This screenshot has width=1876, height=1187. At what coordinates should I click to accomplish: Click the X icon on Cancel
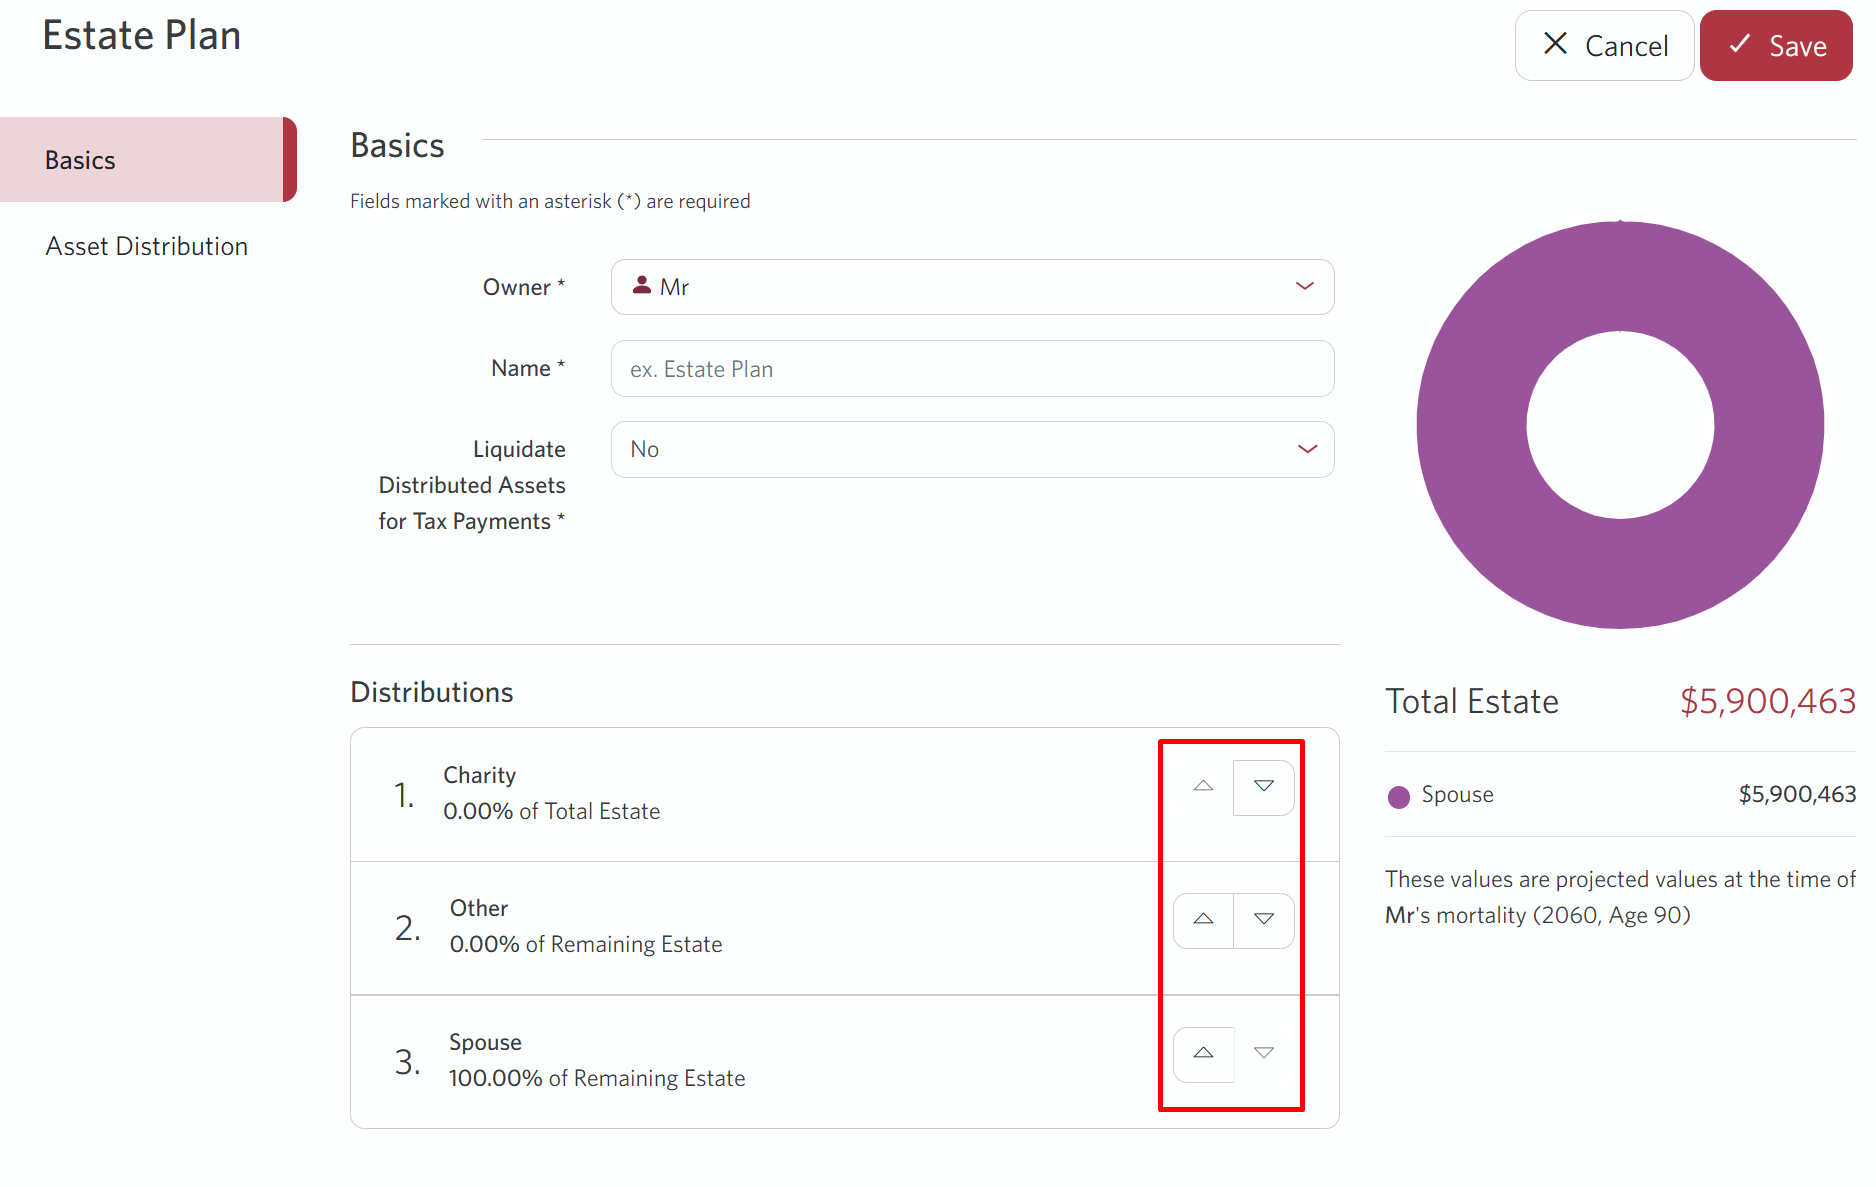1555,44
